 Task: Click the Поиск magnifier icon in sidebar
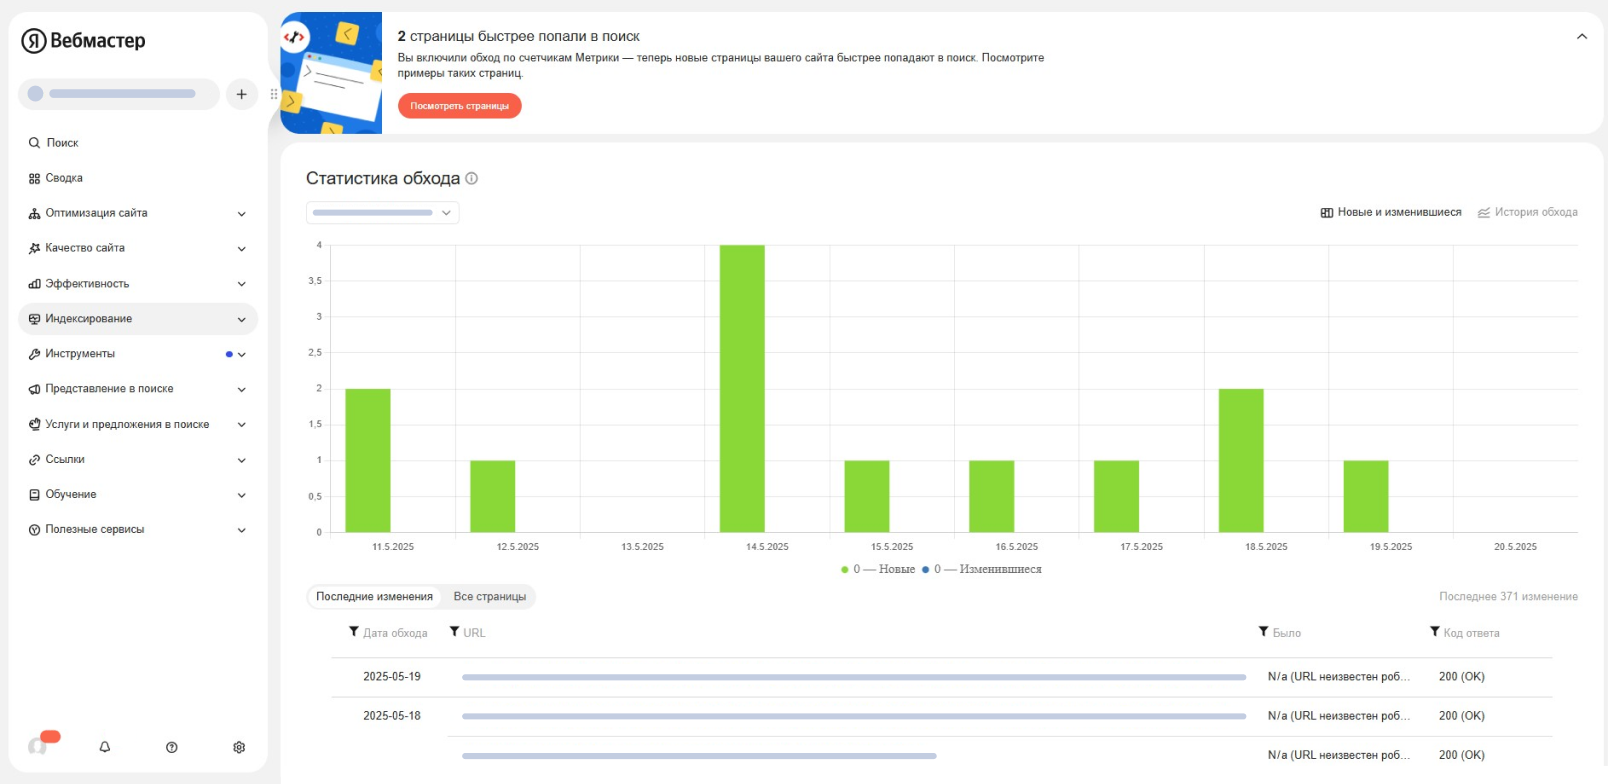pyautogui.click(x=34, y=143)
